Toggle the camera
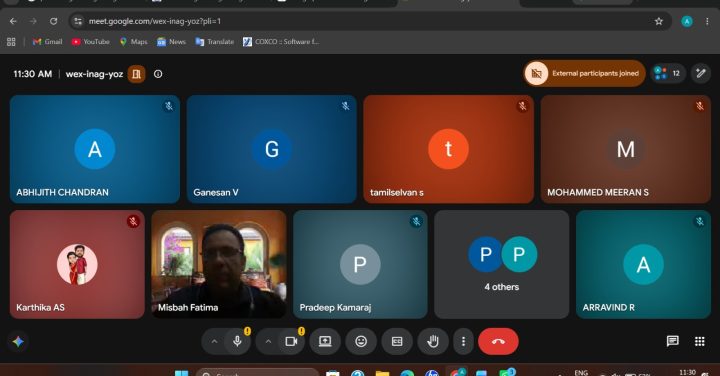This screenshot has width=720, height=376. tap(292, 342)
